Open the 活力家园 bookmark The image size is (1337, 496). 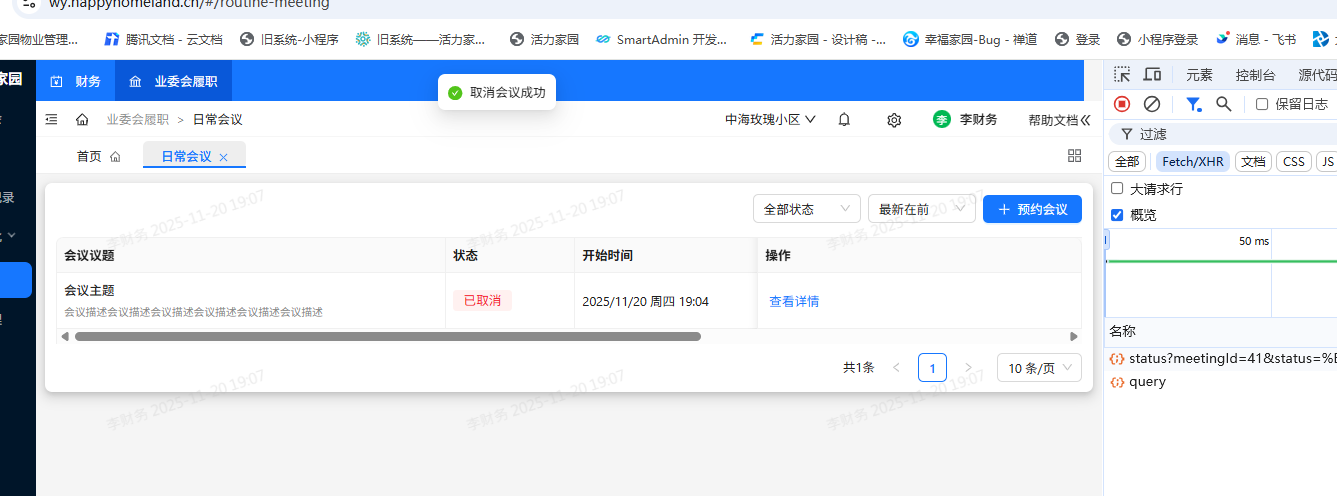(544, 40)
